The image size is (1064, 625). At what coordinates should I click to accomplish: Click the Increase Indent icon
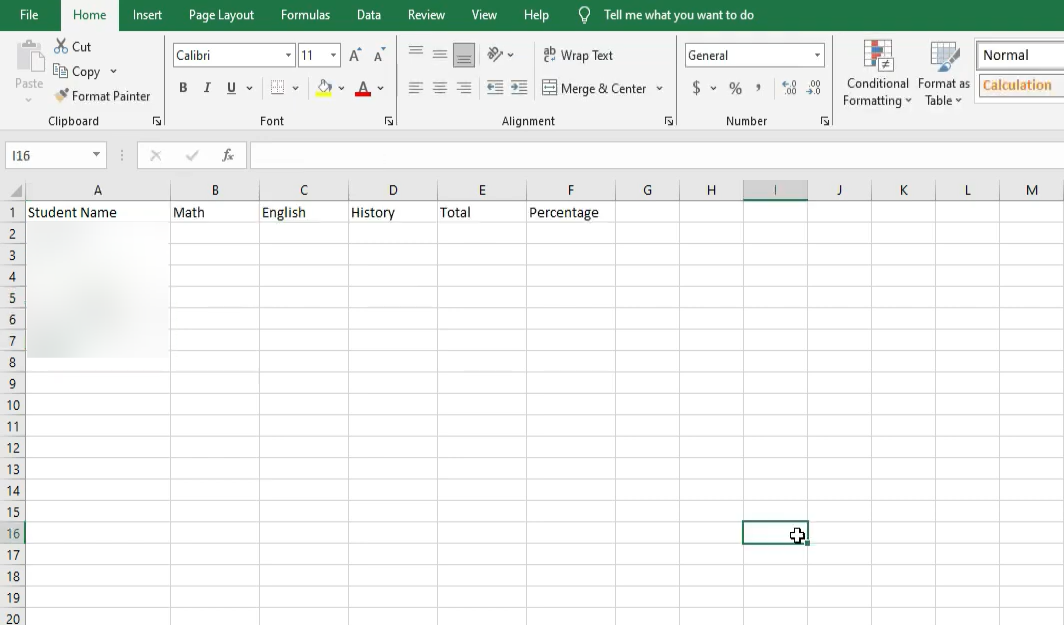(x=519, y=88)
